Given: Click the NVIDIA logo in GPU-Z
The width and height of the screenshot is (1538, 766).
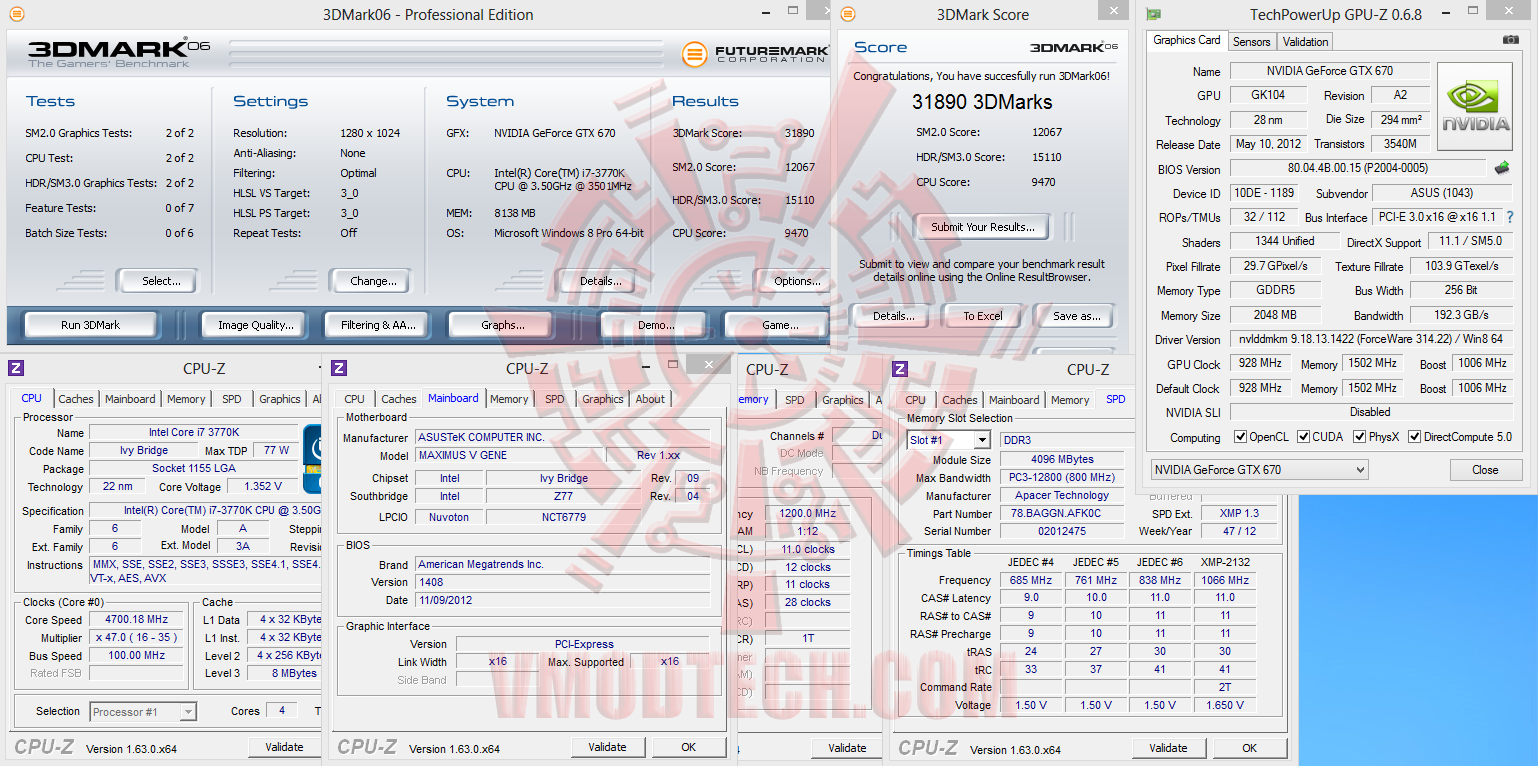Looking at the screenshot, I should pos(1476,105).
